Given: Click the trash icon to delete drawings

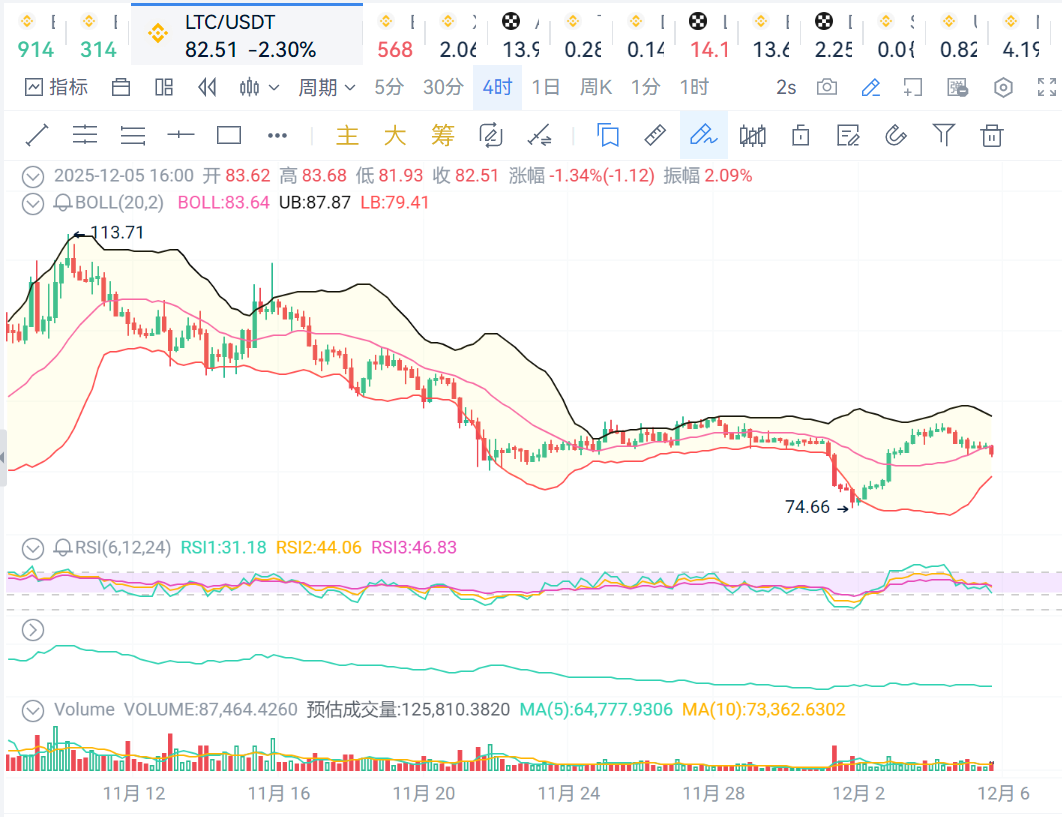Looking at the screenshot, I should point(991,135).
